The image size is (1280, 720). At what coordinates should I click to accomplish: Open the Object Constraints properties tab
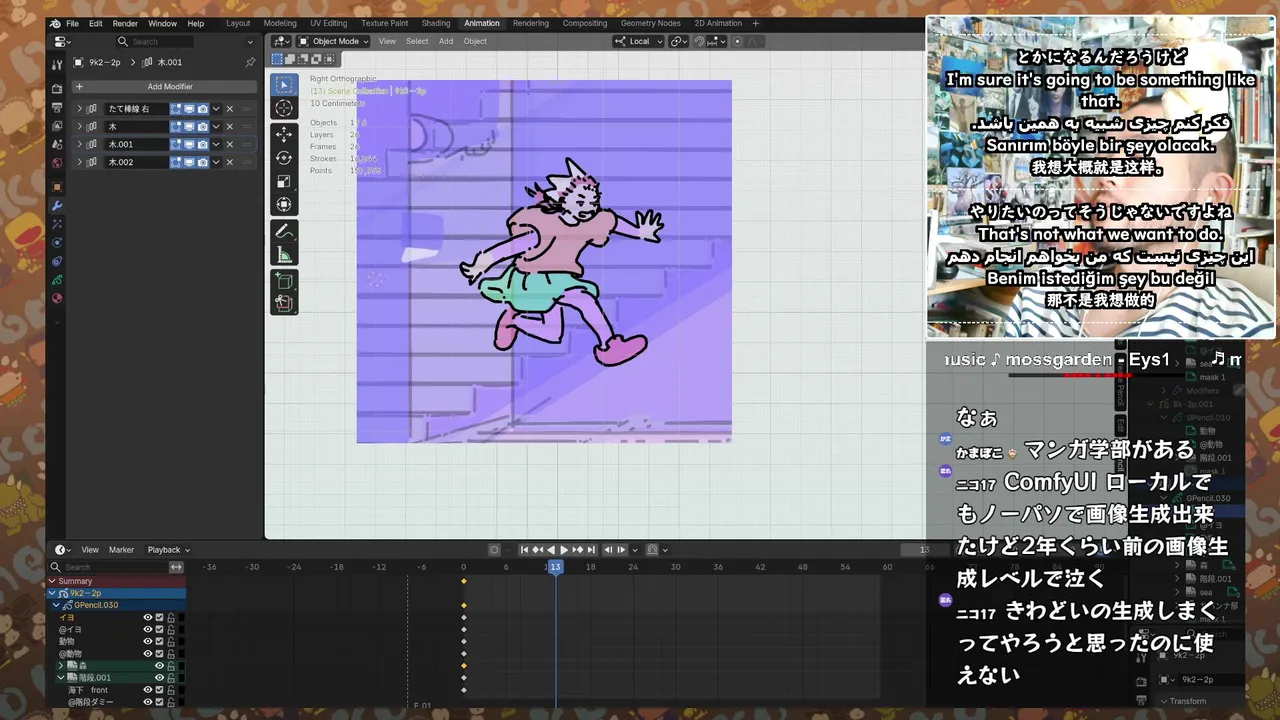tap(57, 261)
